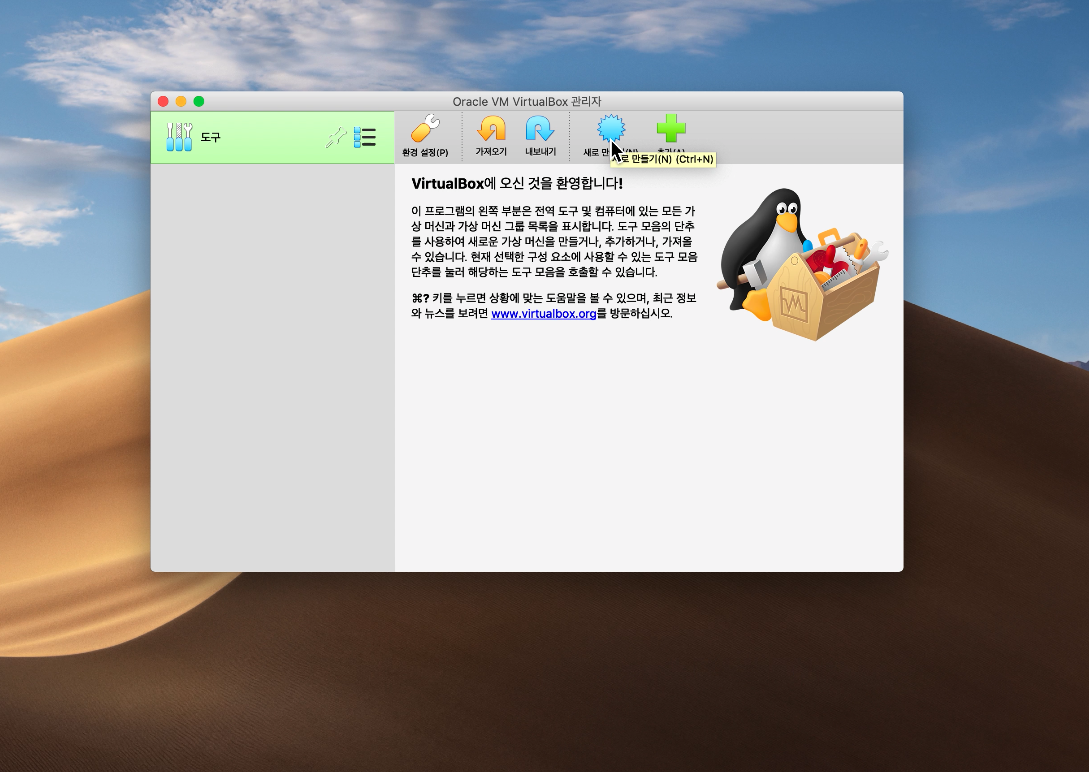Click the Tux penguin toolbox image
1089x772 pixels.
tap(803, 264)
